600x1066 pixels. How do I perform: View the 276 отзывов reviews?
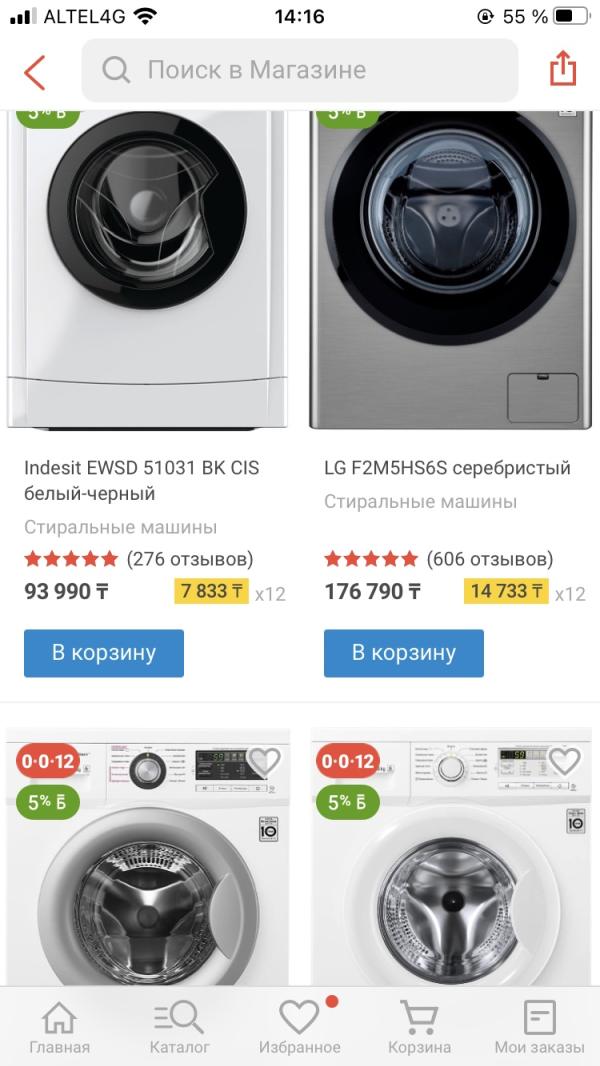point(190,559)
